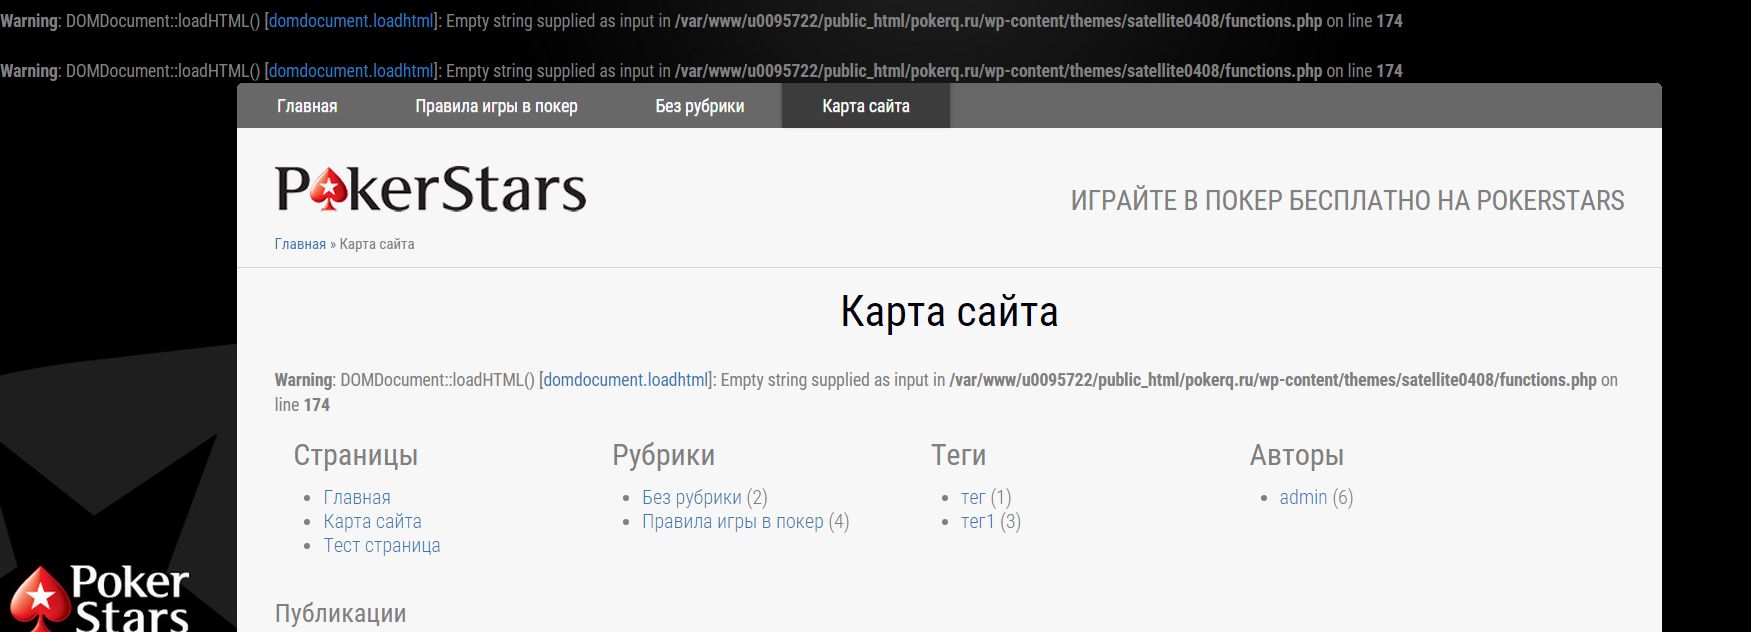Screen dimensions: 1751x632
Task: Click the Авторы section heading
Action: [1296, 456]
